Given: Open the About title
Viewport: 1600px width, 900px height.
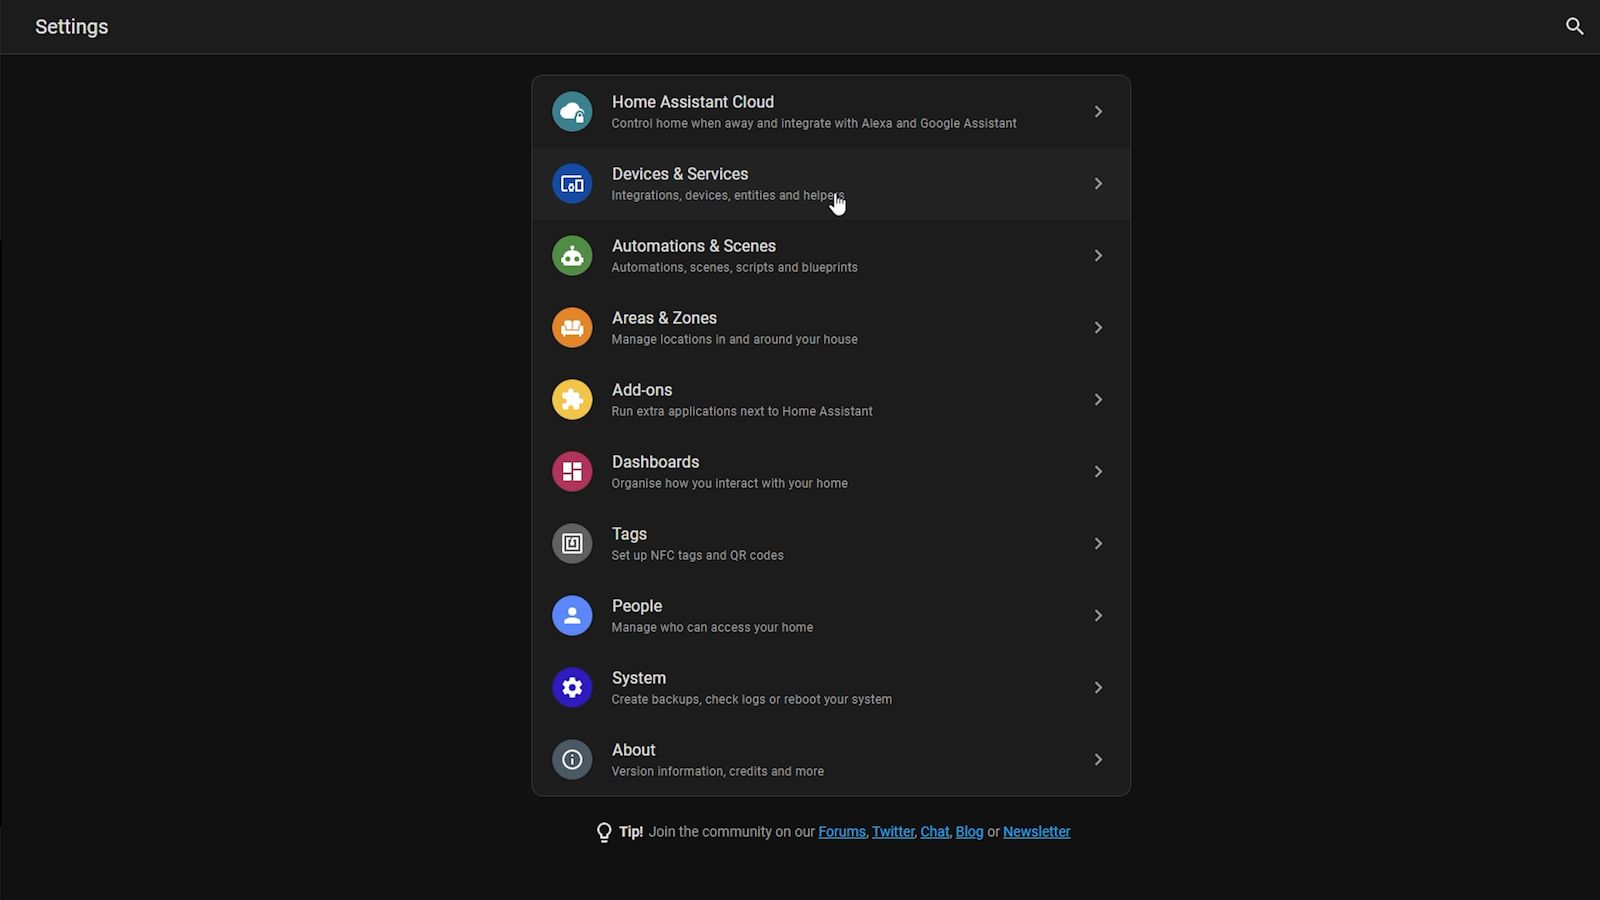Looking at the screenshot, I should pos(634,750).
